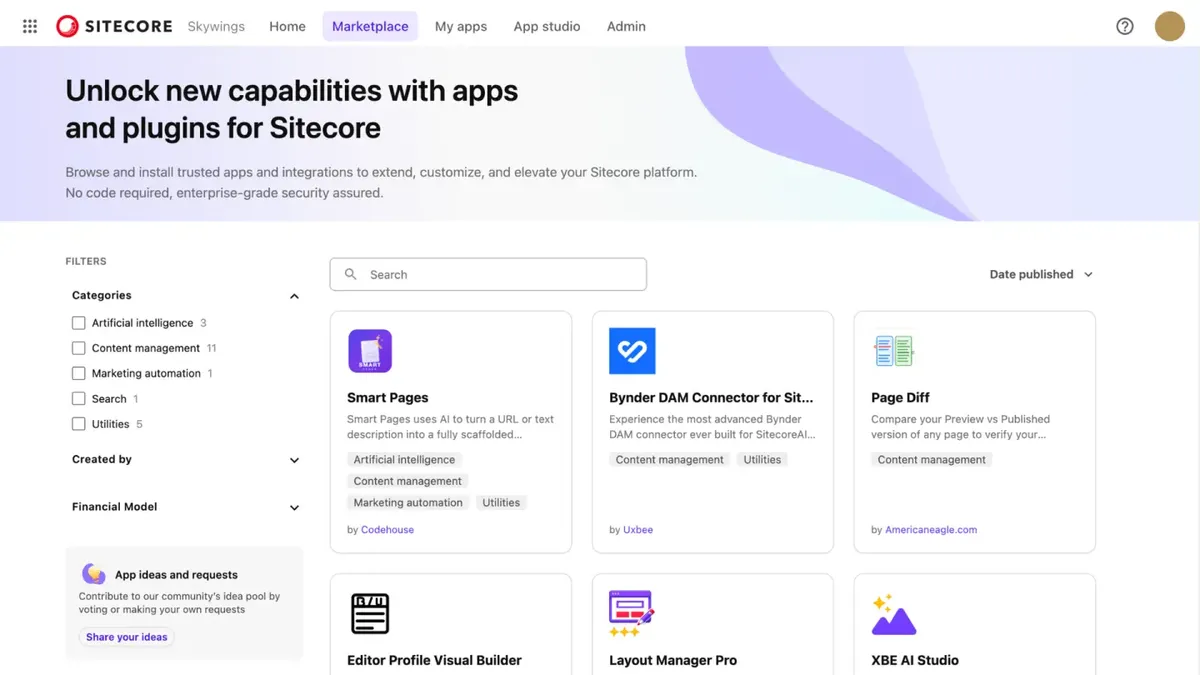Open the XBE AI Studio title
Viewport: 1200px width, 675px height.
pyautogui.click(x=915, y=660)
